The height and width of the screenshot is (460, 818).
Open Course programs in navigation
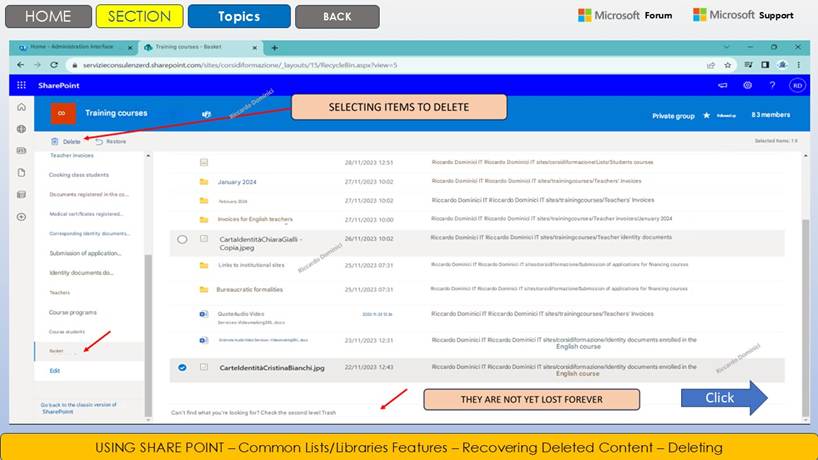[x=73, y=312]
